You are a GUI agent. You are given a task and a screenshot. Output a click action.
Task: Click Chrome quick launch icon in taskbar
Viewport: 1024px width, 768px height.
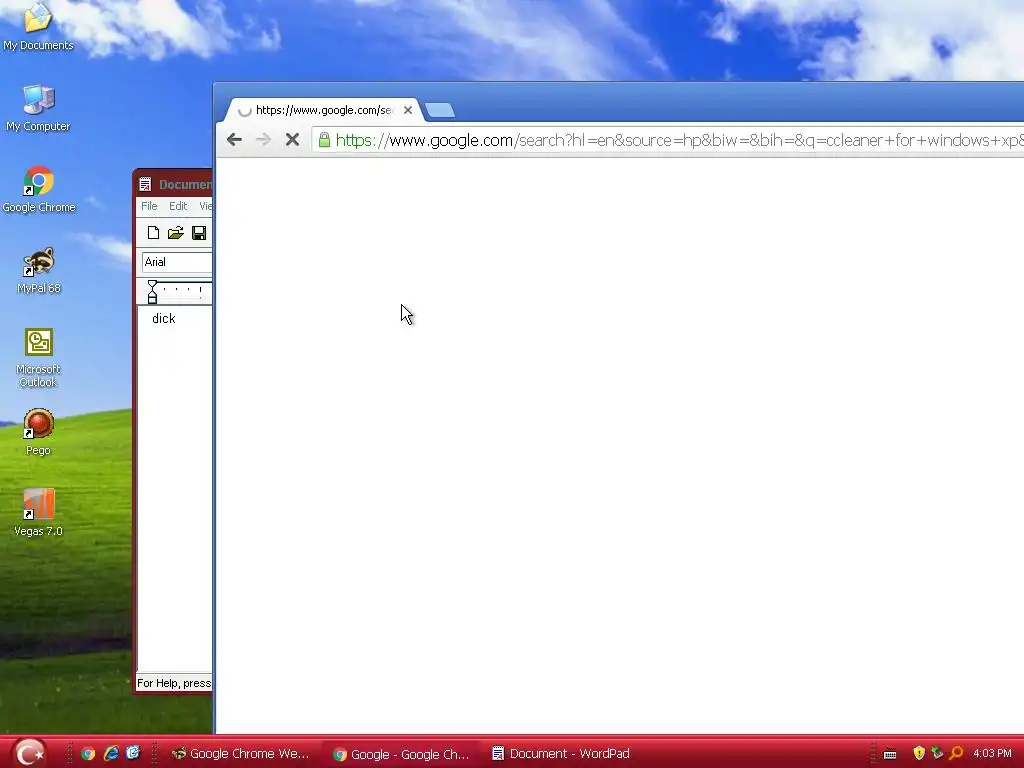click(x=88, y=754)
